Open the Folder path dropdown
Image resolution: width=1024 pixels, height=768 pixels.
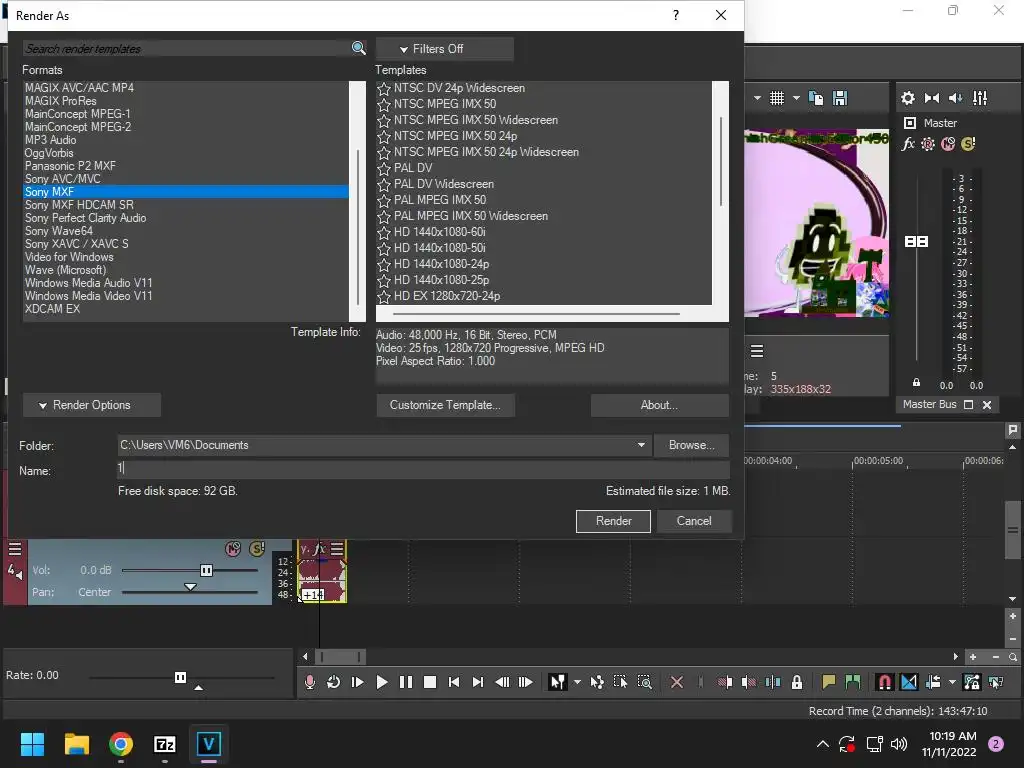[641, 445]
